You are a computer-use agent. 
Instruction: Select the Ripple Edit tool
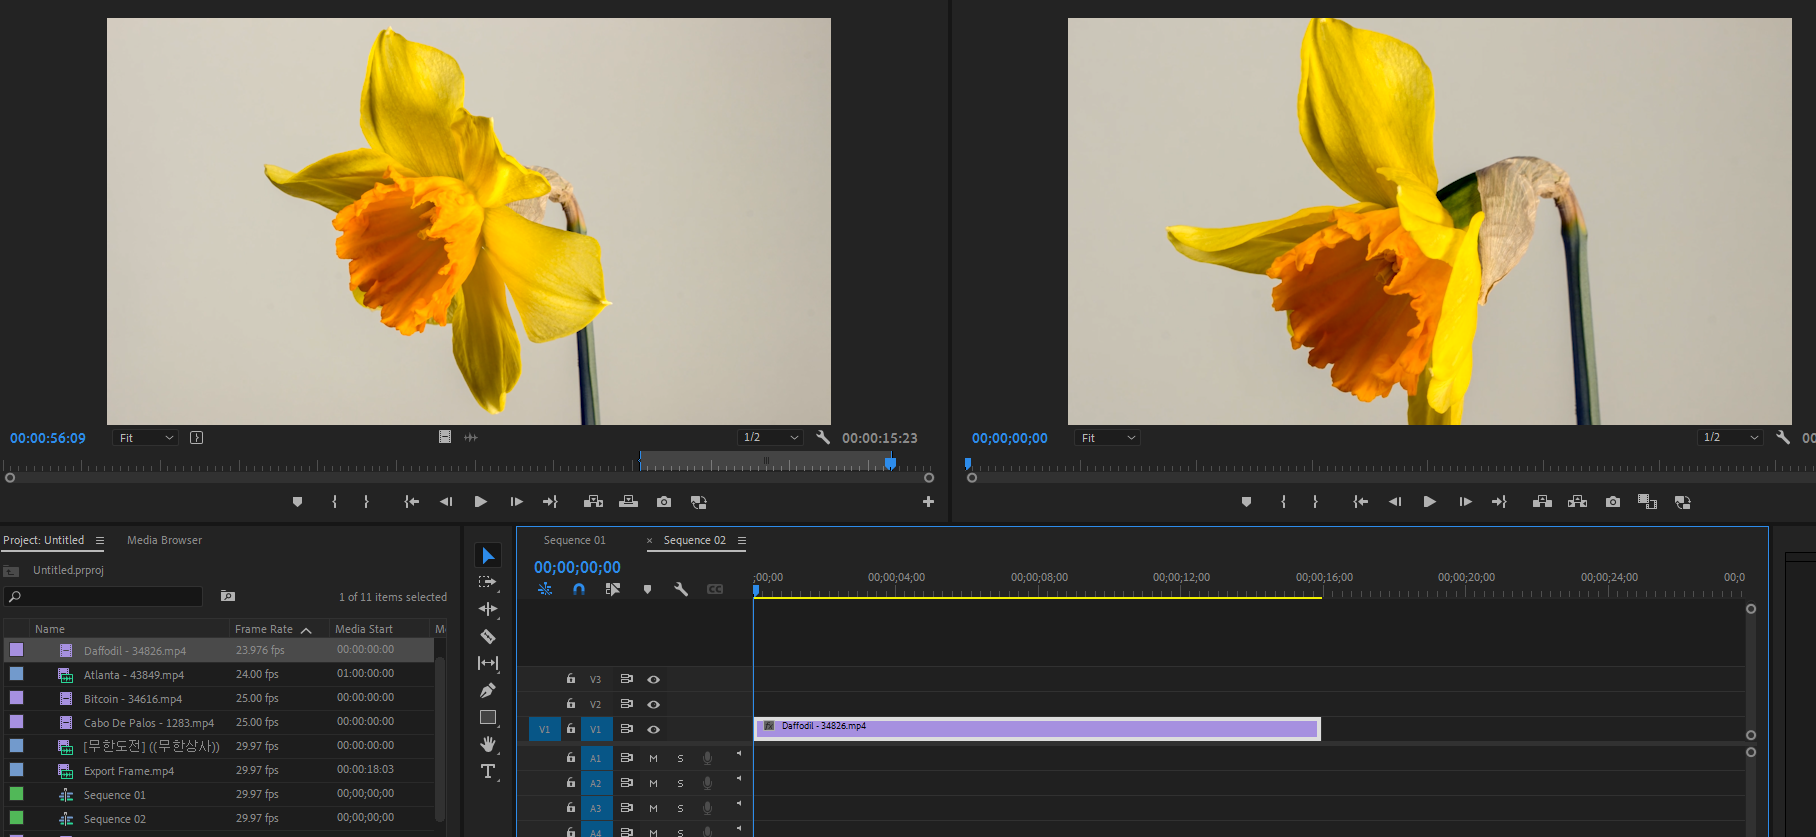(x=488, y=609)
